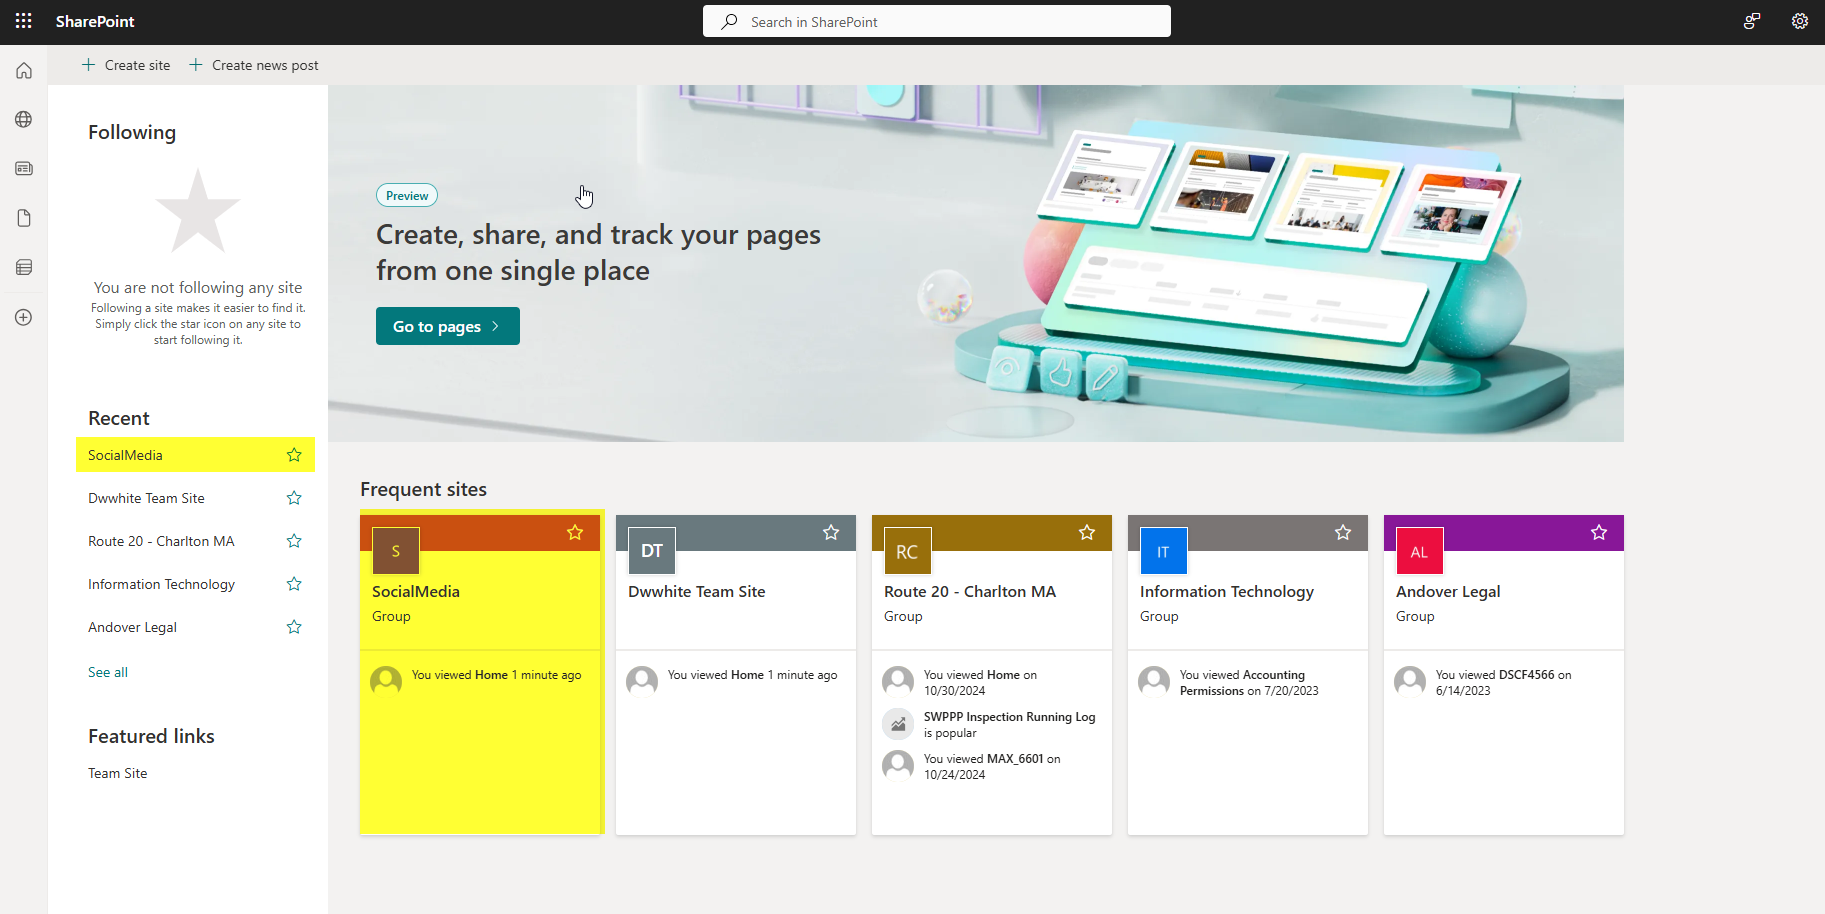Image resolution: width=1825 pixels, height=914 pixels.
Task: Open 'You viewed Home on 10/30/2024' activity
Action: coord(980,682)
